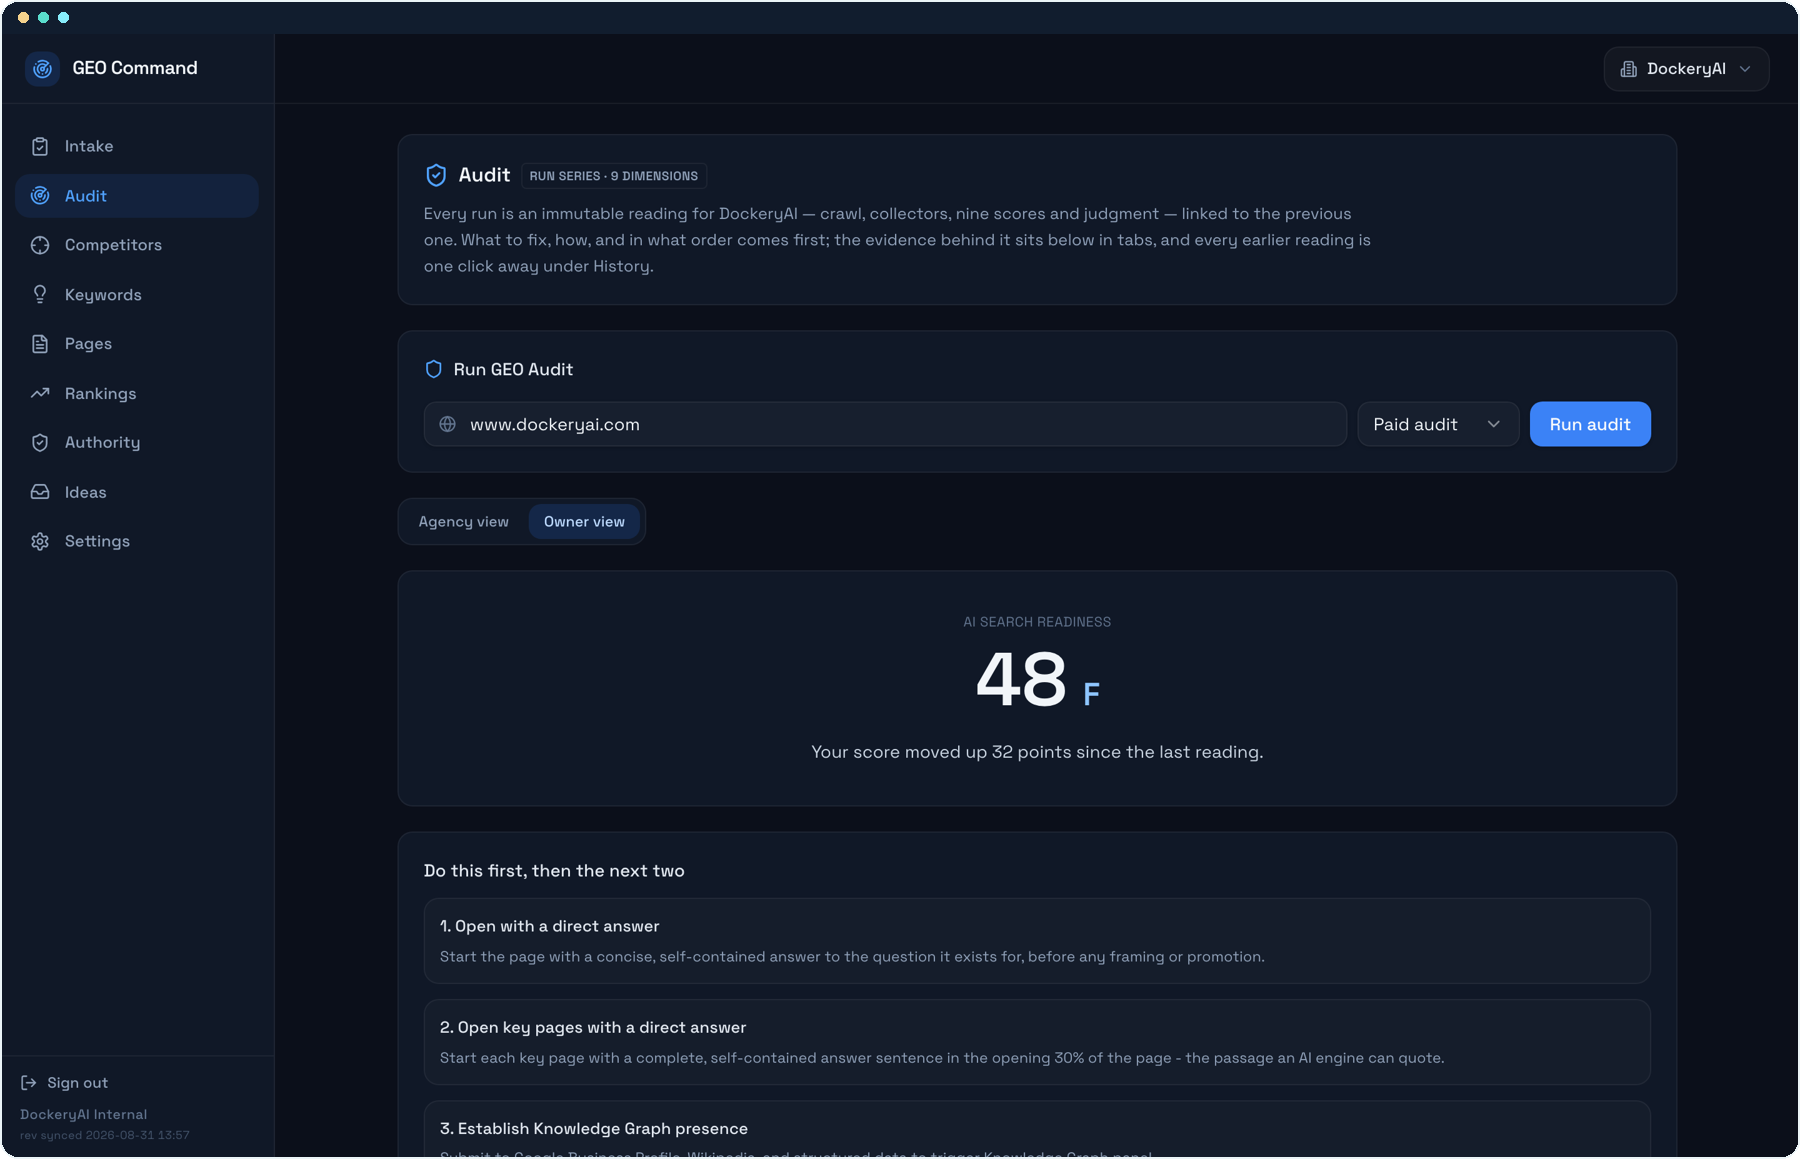Click the shield-check icon next to Audit heading
This screenshot has width=1800, height=1159.
(436, 175)
